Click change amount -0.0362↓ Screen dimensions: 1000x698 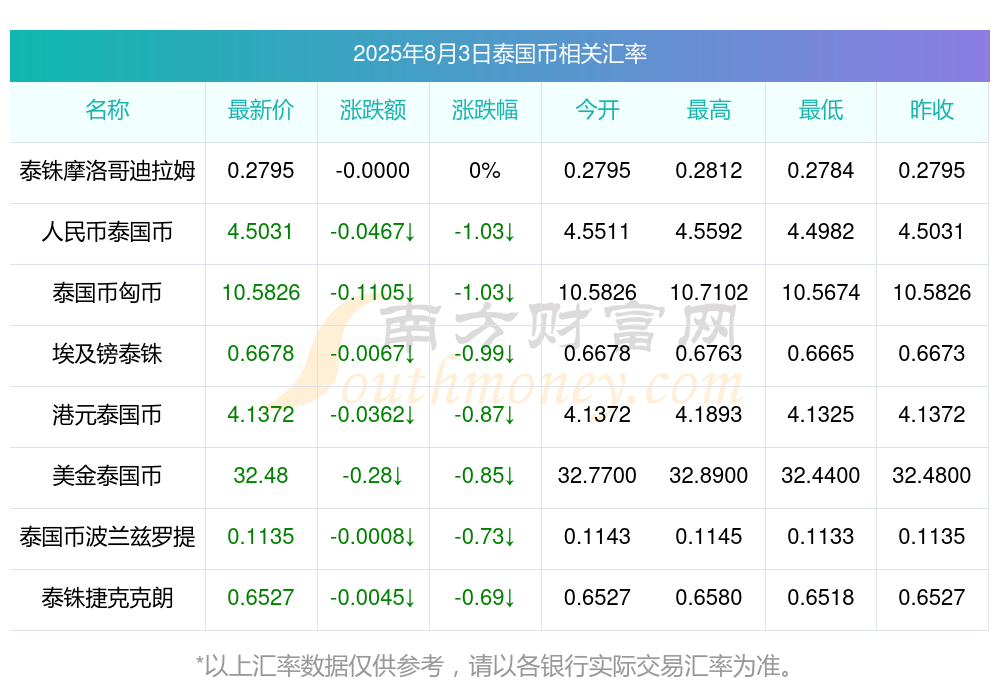[x=373, y=415]
